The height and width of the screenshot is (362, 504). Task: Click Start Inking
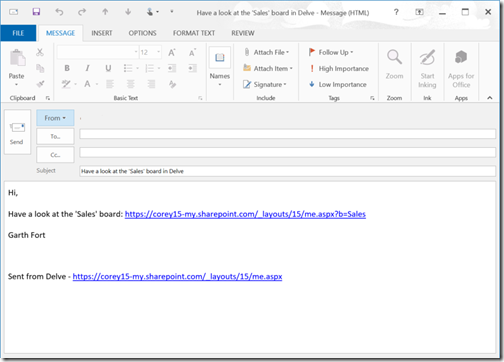427,68
